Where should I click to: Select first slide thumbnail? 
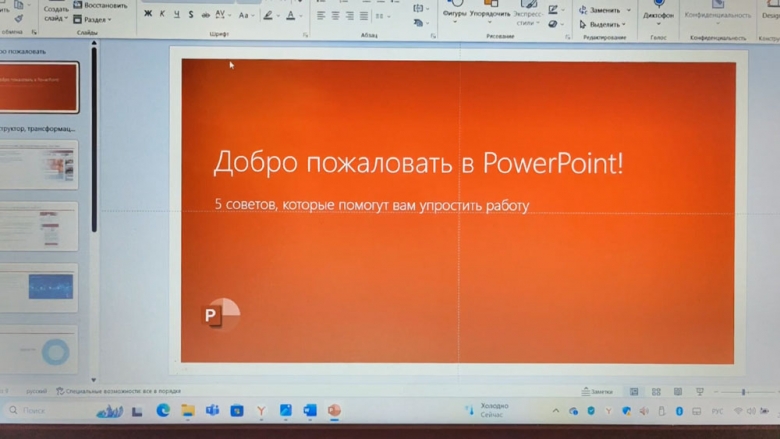coord(39,87)
